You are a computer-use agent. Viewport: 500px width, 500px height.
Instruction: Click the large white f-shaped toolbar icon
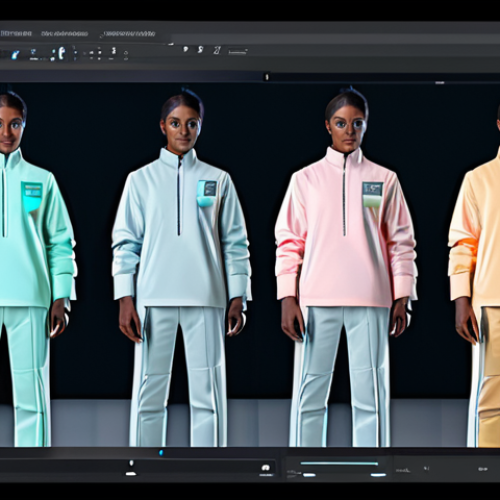(61, 53)
